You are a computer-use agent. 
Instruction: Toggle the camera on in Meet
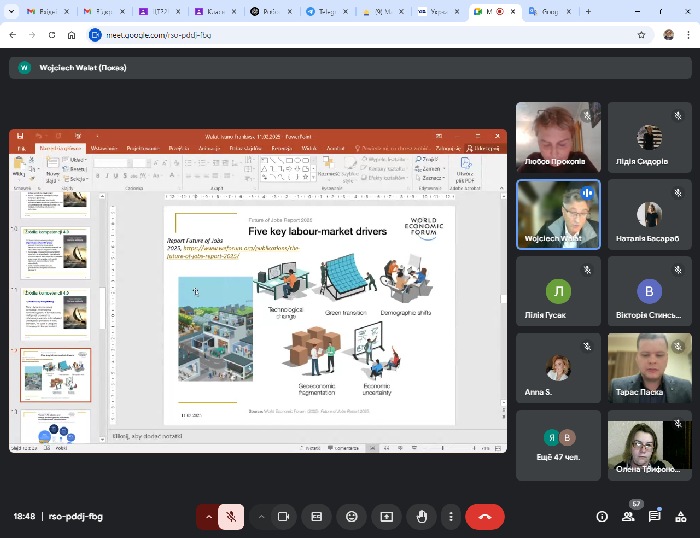coord(283,517)
